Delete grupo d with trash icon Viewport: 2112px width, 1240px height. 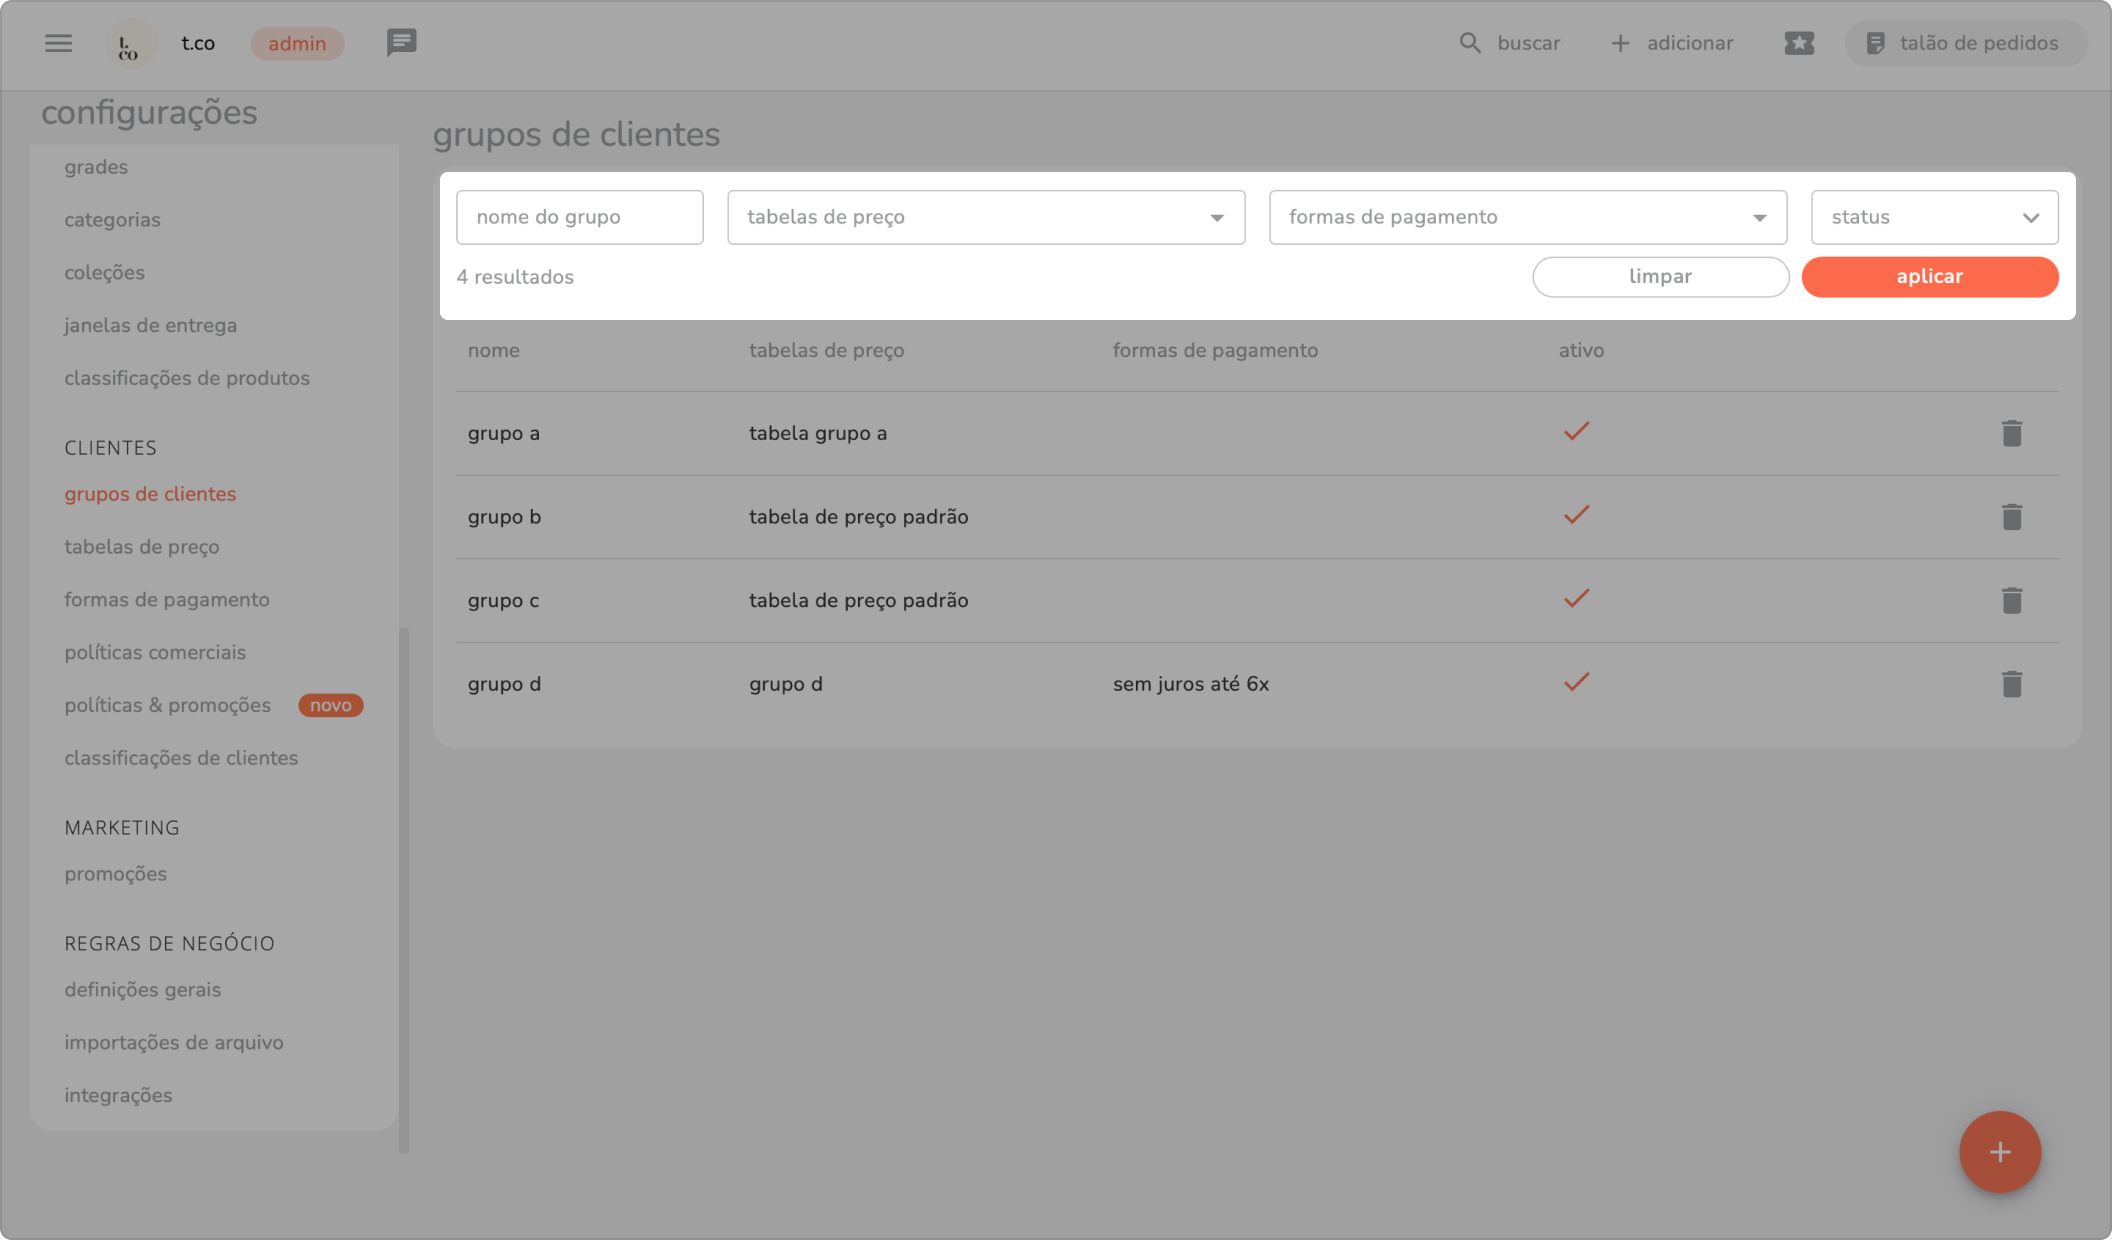pyautogui.click(x=2011, y=684)
